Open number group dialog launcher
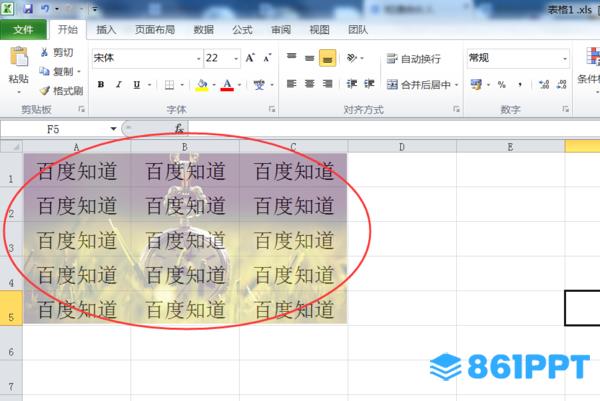The image size is (600, 401). click(x=565, y=109)
